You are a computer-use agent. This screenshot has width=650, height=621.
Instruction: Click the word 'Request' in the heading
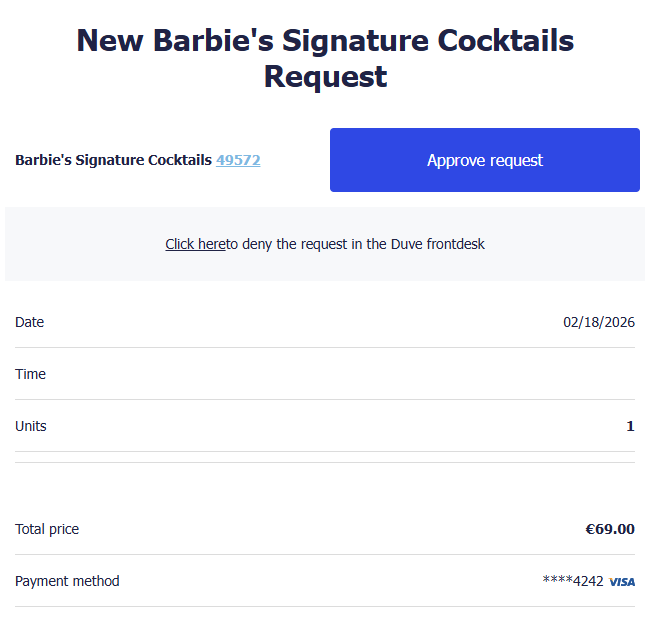pos(325,77)
